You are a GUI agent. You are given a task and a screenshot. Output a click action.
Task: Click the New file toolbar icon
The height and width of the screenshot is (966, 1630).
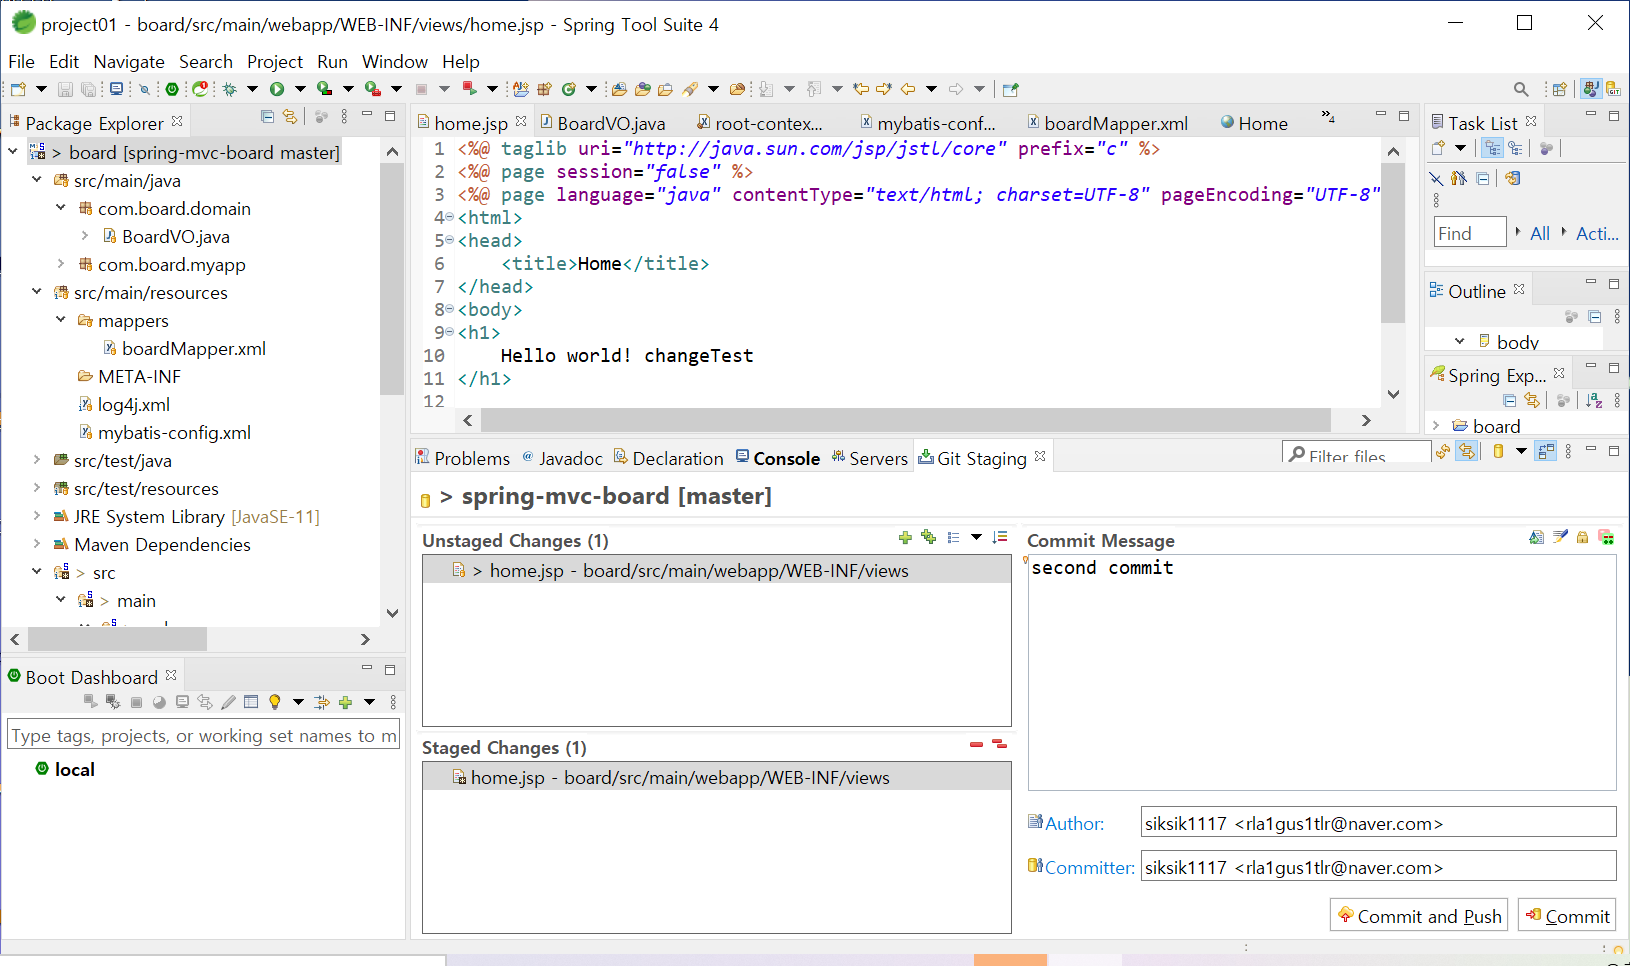(18, 89)
